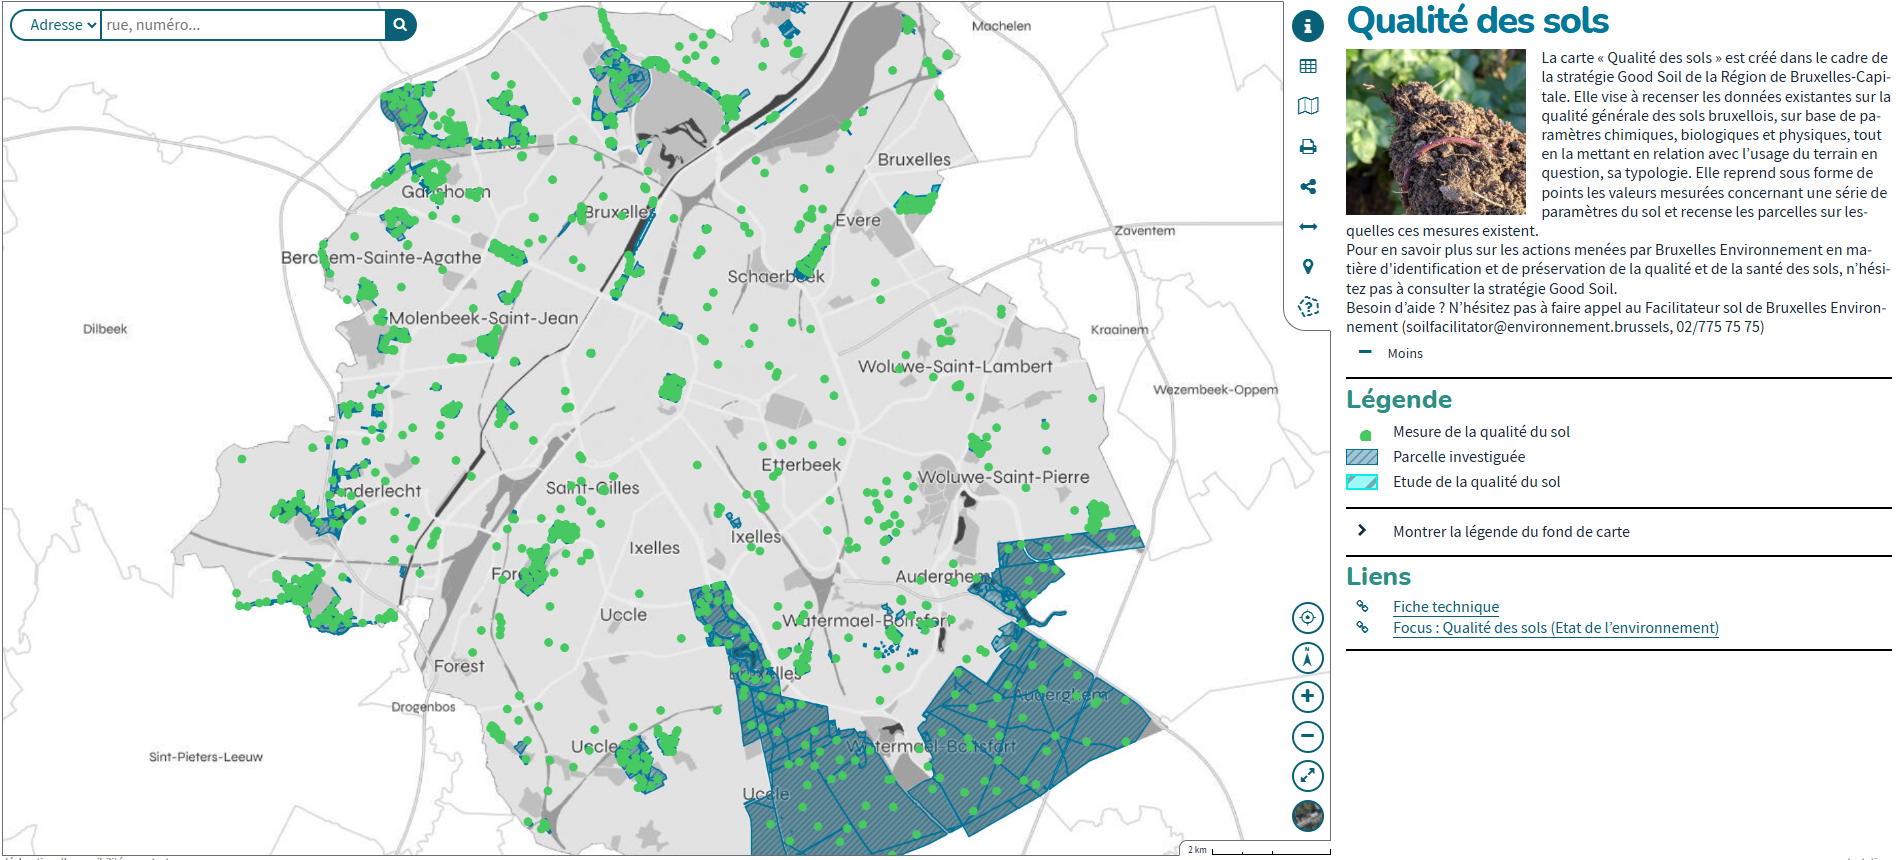This screenshot has height=860, width=1898.
Task: Toggle fullscreen map view
Action: [x=1307, y=776]
